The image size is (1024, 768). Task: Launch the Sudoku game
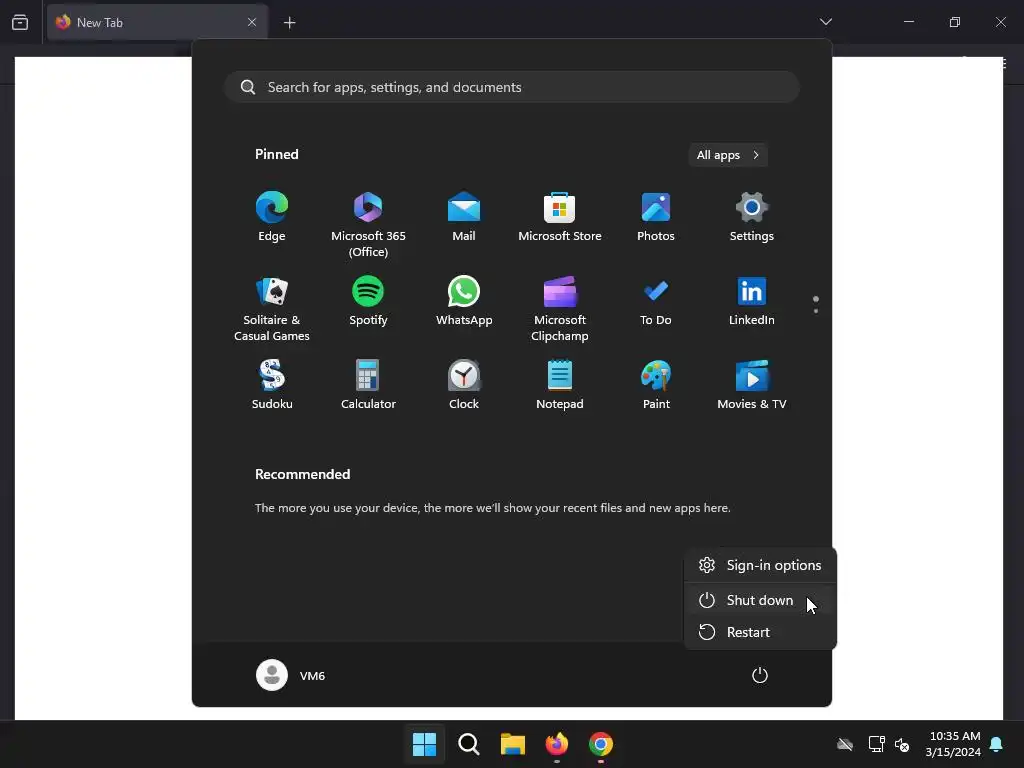(x=272, y=385)
